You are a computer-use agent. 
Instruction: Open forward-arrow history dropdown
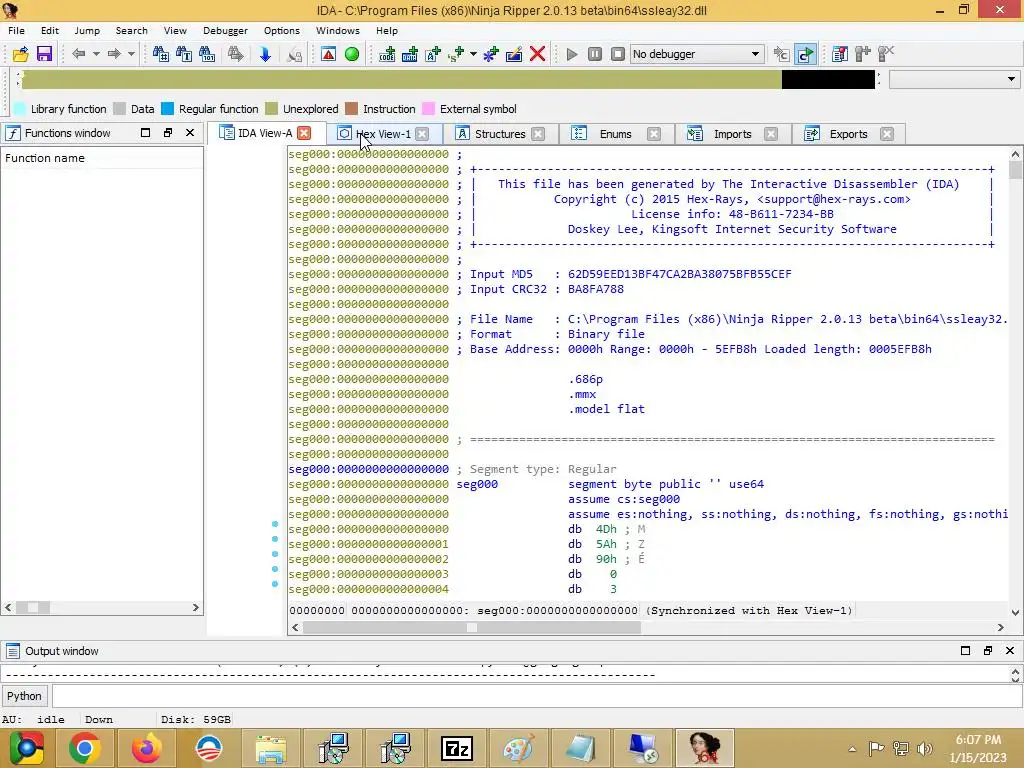131,54
